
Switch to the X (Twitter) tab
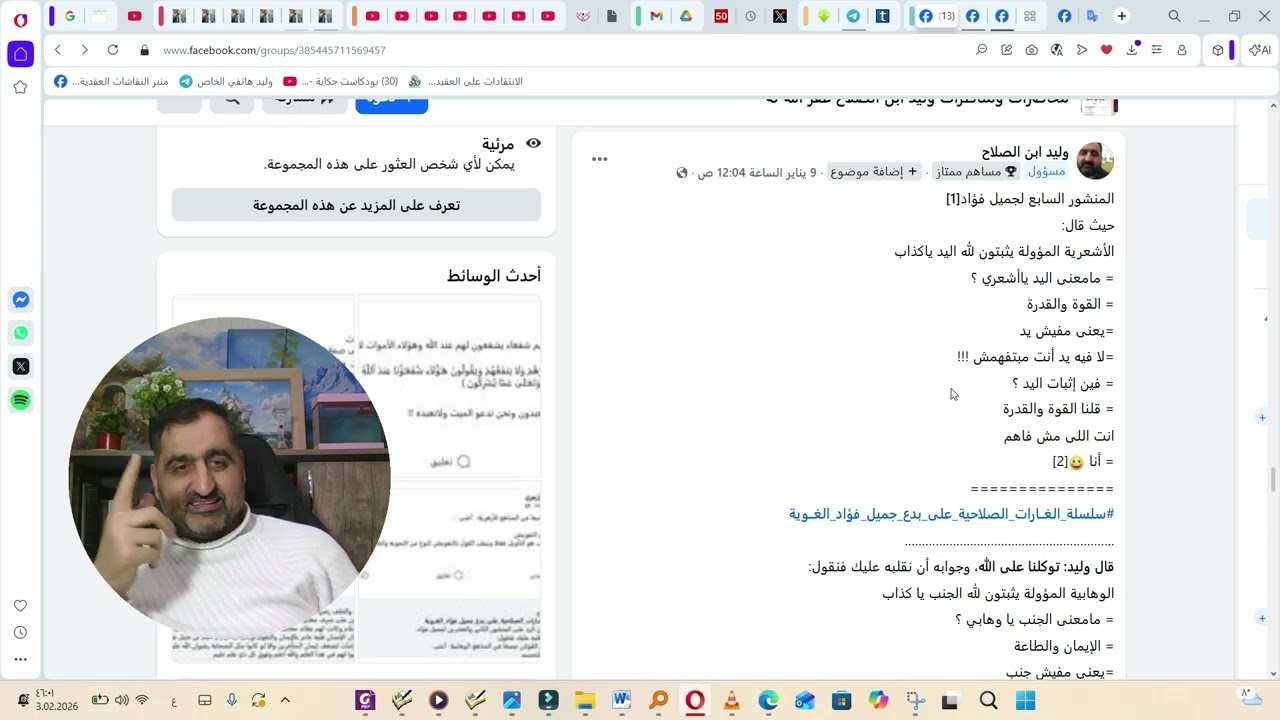click(x=780, y=16)
